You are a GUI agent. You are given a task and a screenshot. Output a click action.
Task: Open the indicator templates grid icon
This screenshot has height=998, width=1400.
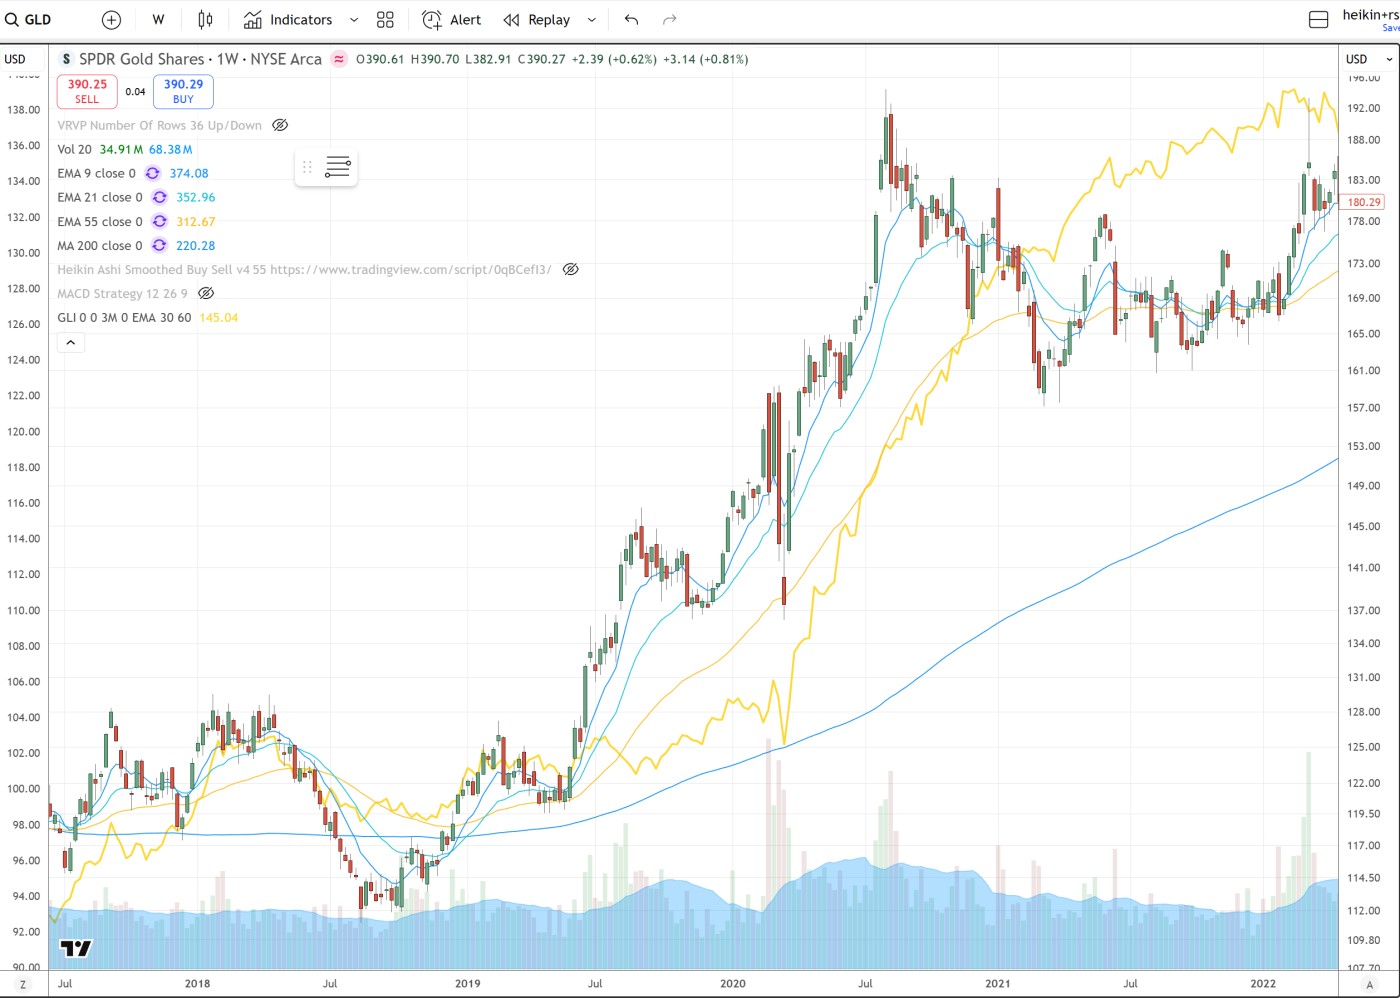[x=385, y=20]
